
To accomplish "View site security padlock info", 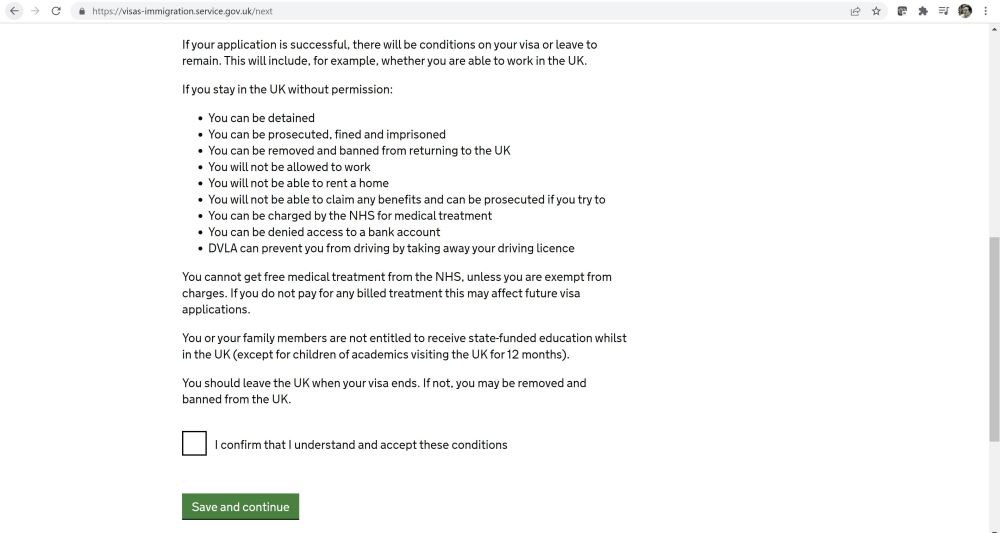I will tap(82, 11).
